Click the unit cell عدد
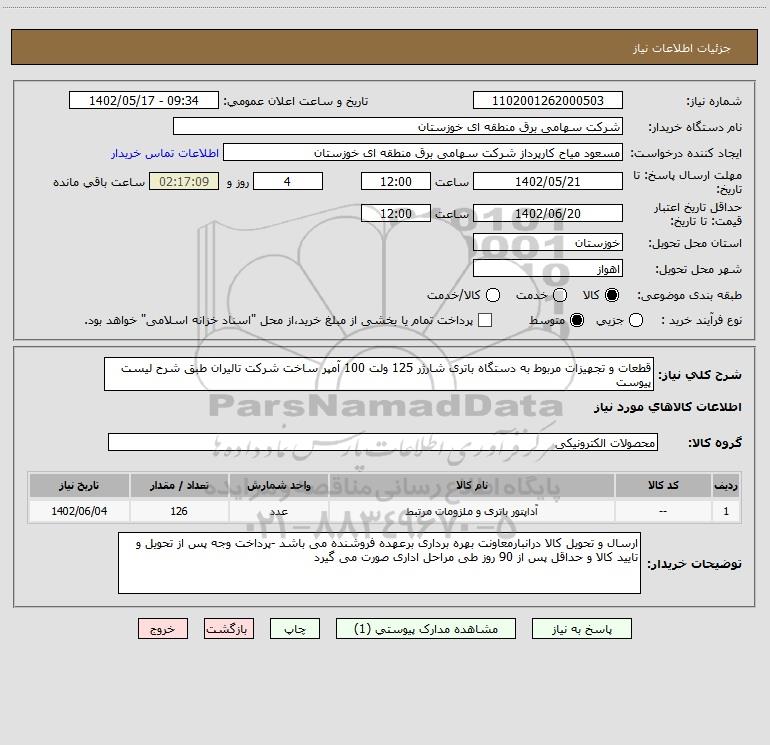Image resolution: width=770 pixels, height=745 pixels. [x=278, y=511]
